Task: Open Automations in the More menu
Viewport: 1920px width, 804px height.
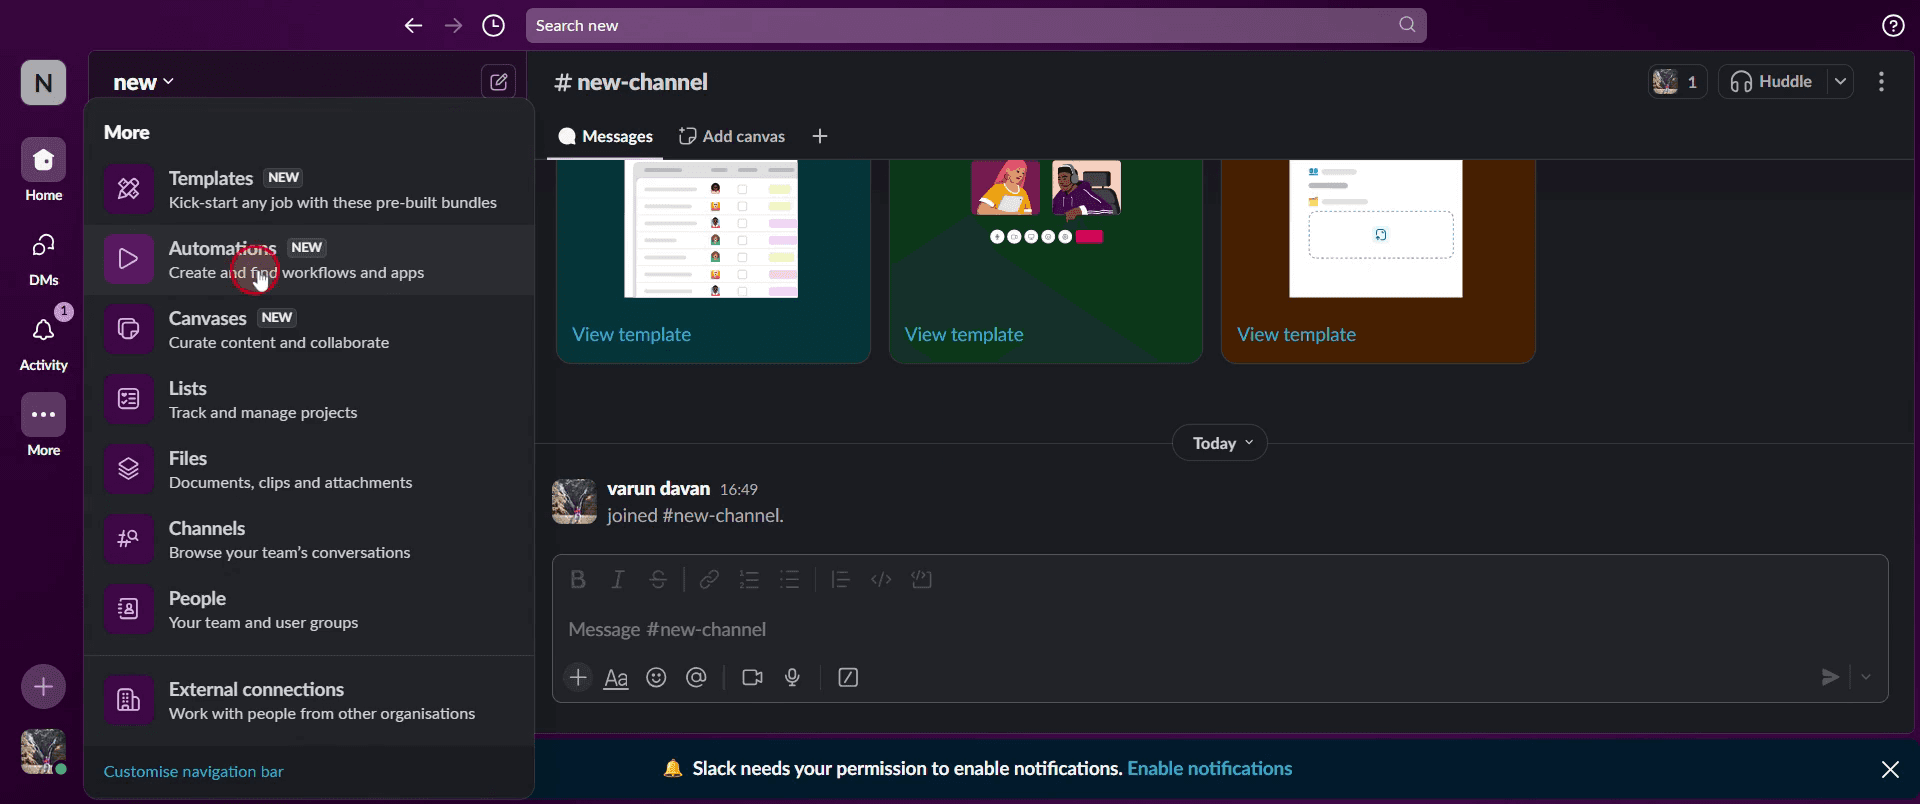Action: point(309,260)
